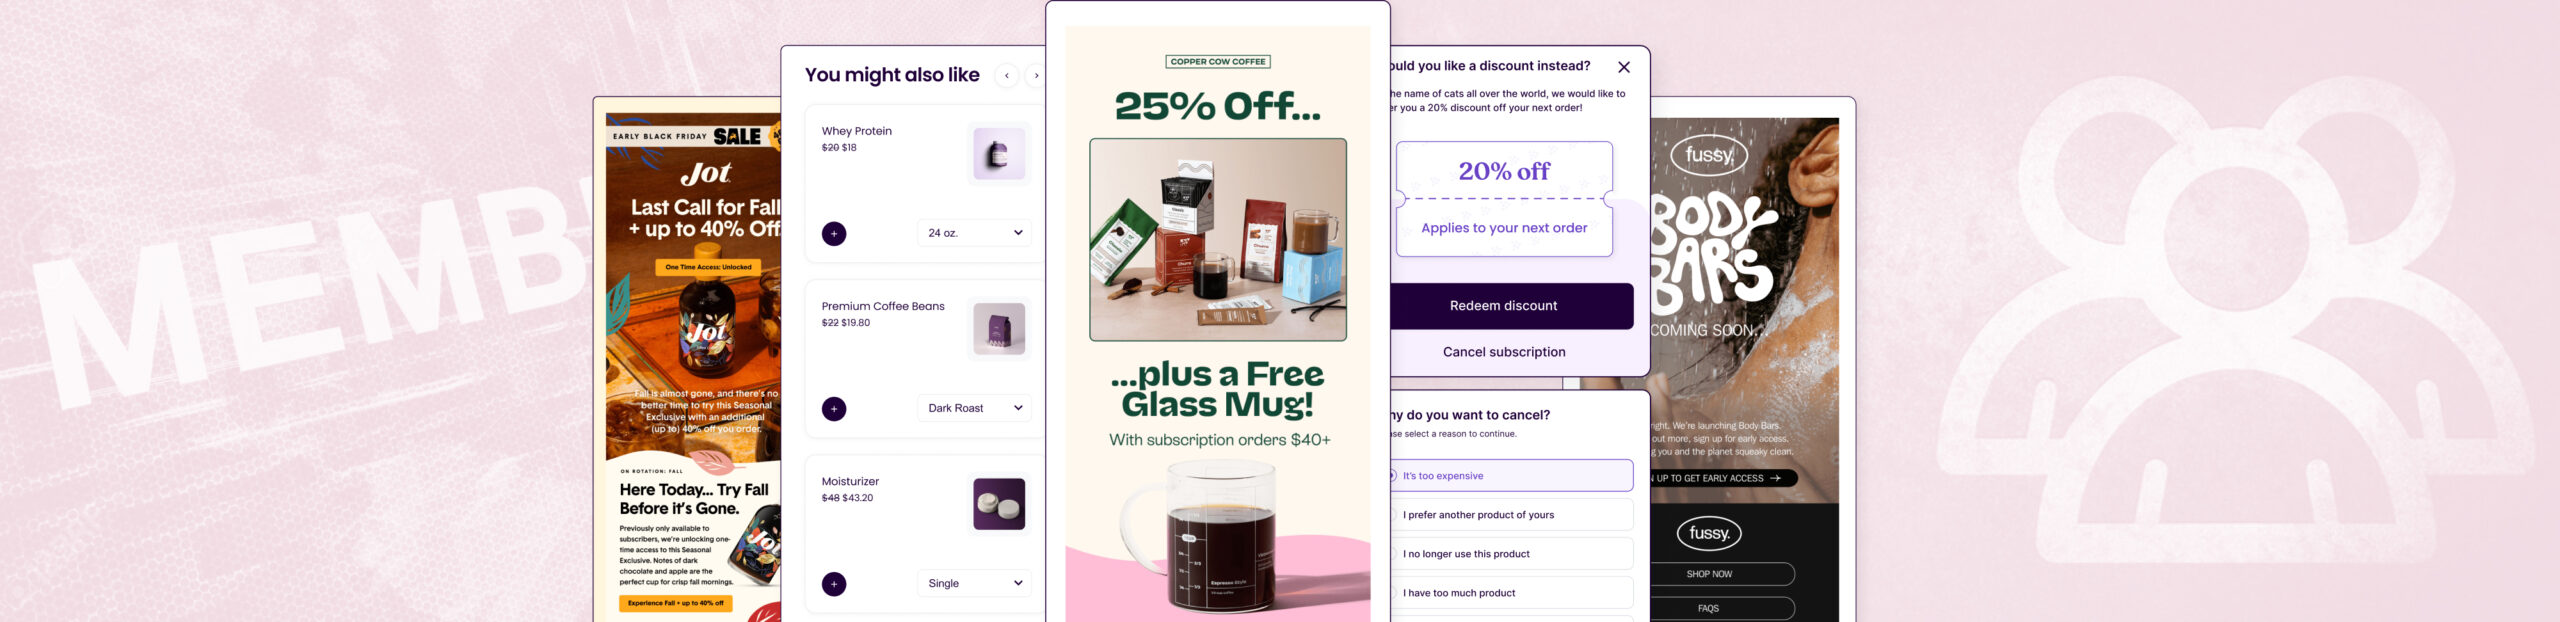The height and width of the screenshot is (622, 2560).
Task: Add Whey Protein with plus icon
Action: pos(834,233)
